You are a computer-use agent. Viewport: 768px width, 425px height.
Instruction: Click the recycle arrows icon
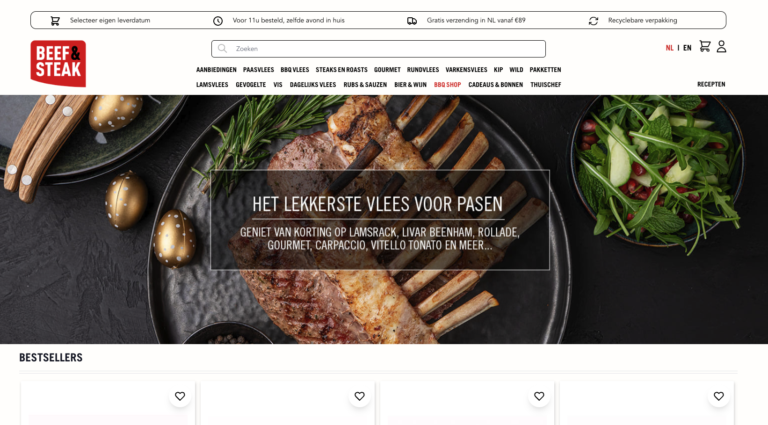[593, 21]
